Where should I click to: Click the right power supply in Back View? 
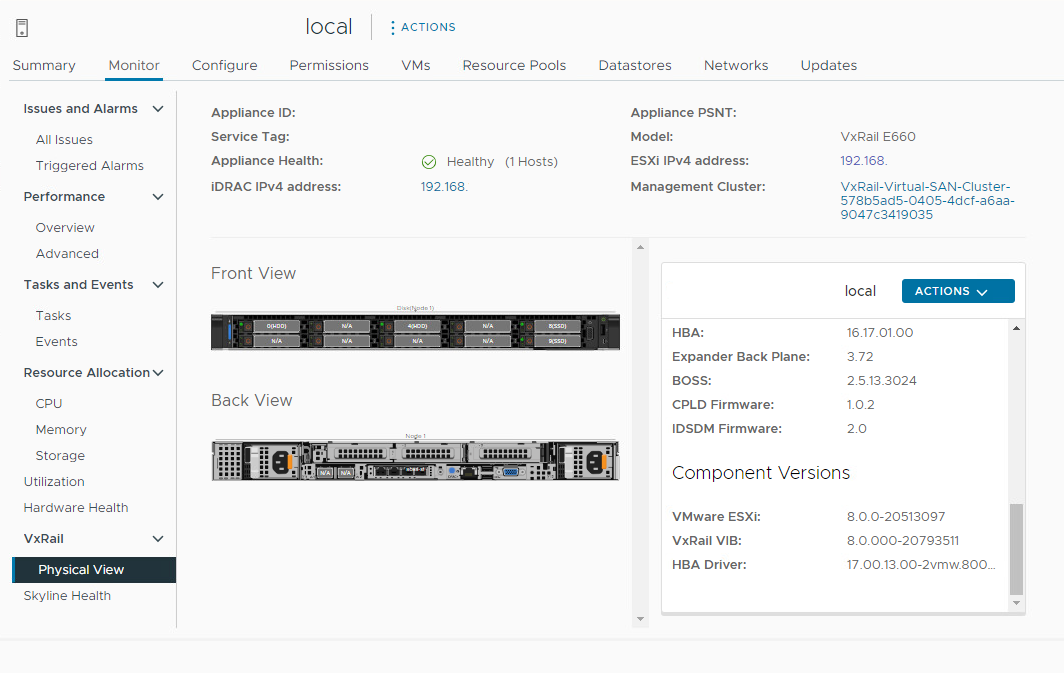[x=585, y=461]
